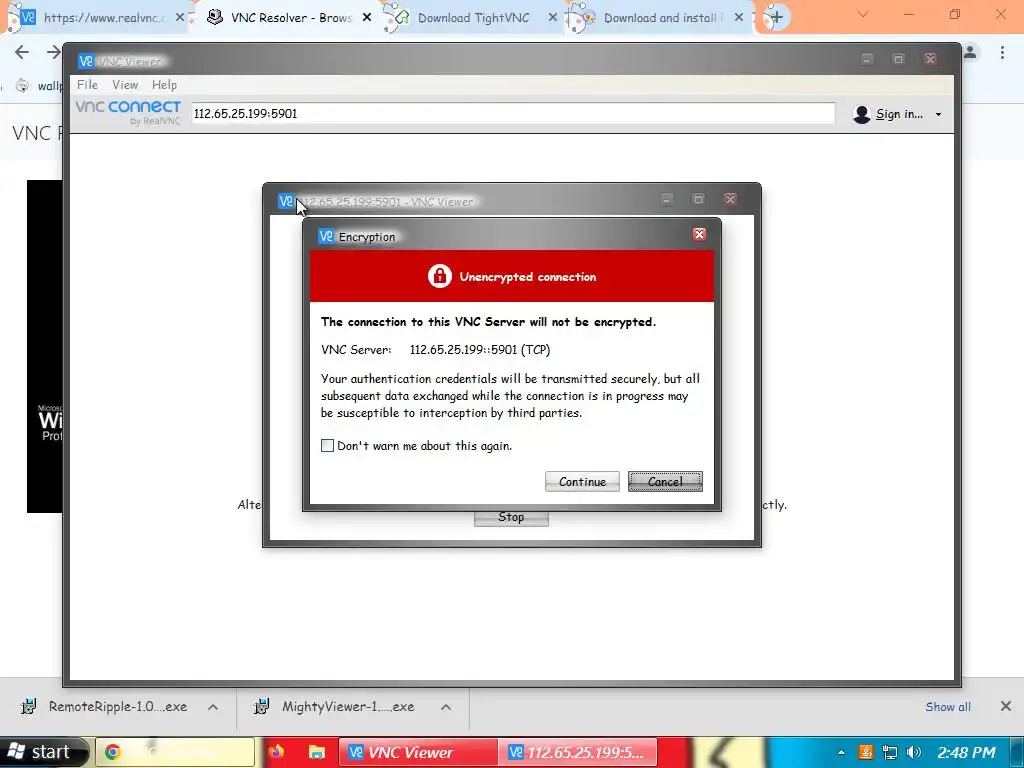Open the Chrome three-dot menu

pyautogui.click(x=1002, y=52)
